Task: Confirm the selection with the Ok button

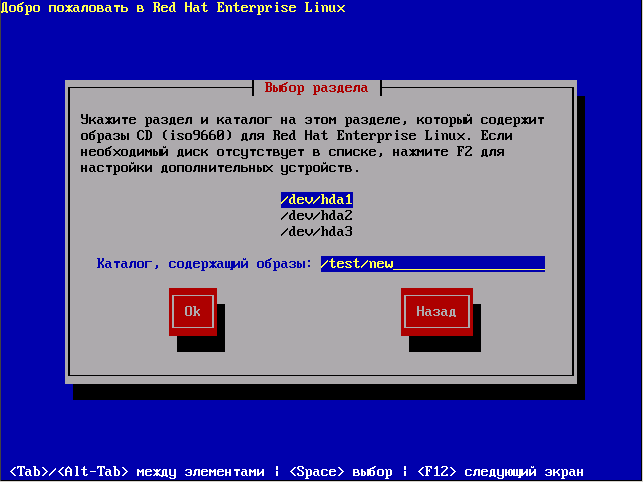Action: (193, 312)
